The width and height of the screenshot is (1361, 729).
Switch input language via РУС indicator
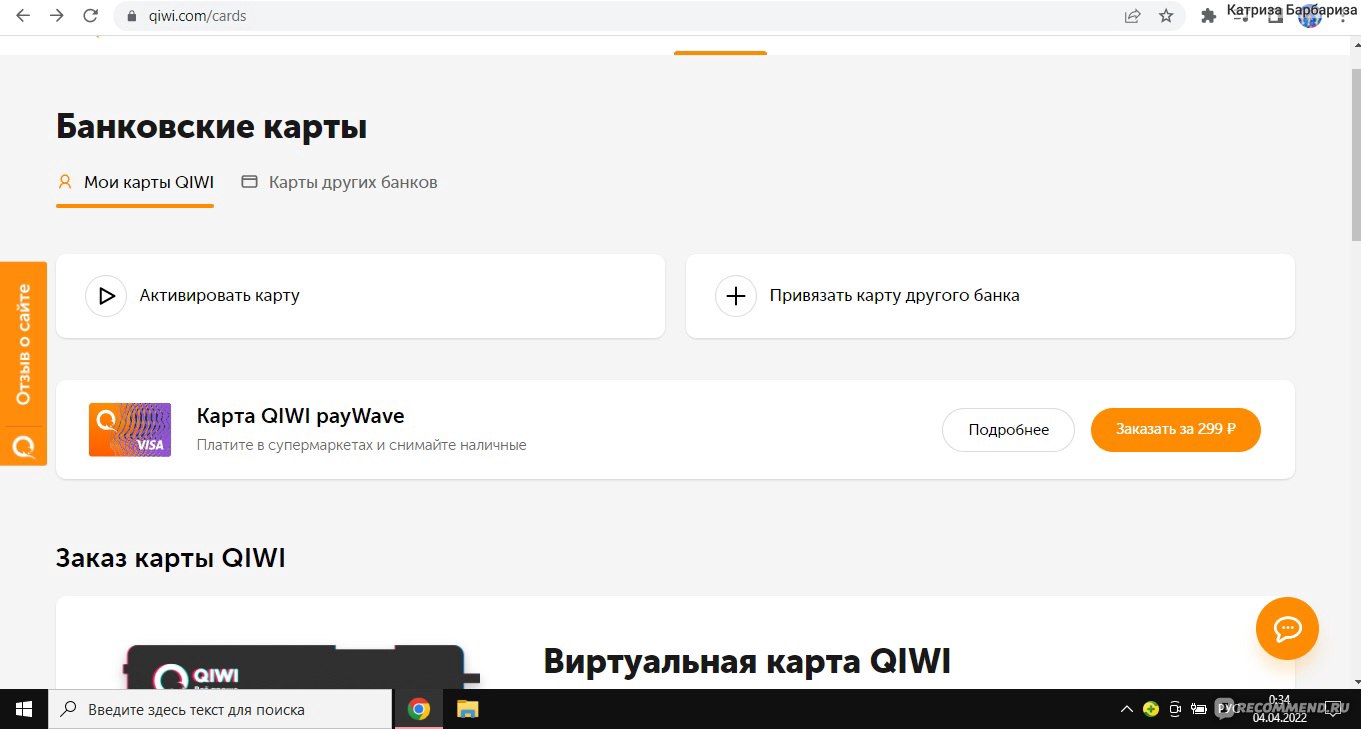(1226, 709)
